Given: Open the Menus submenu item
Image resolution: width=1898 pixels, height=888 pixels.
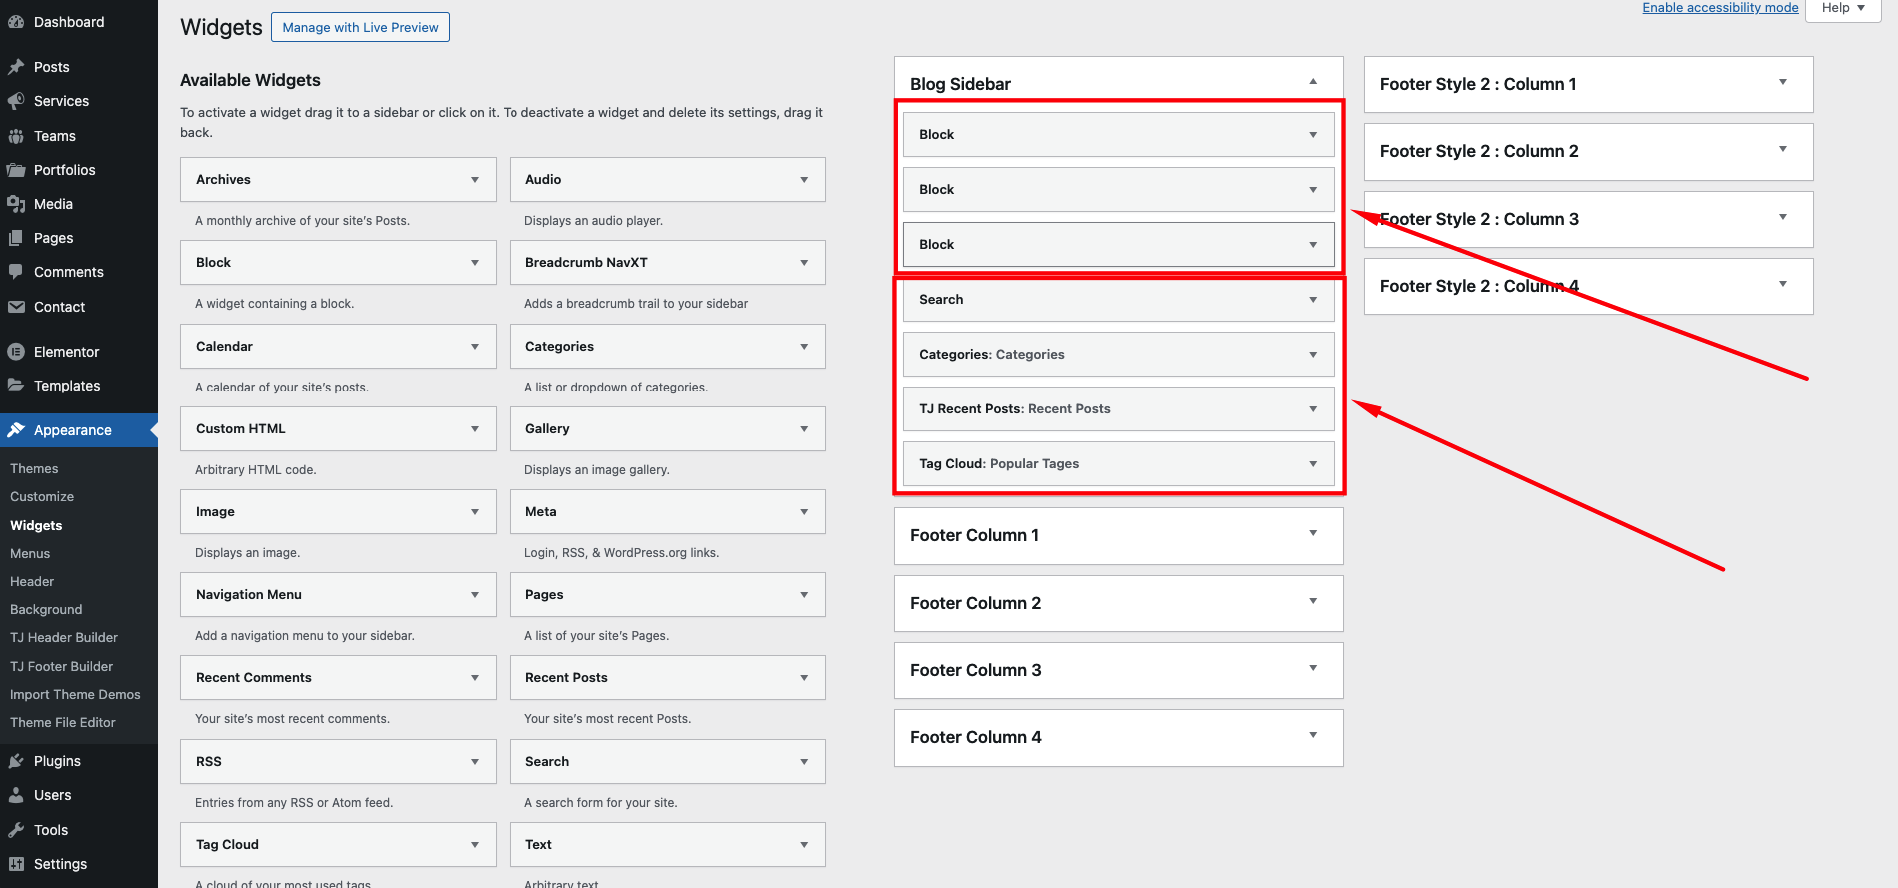Looking at the screenshot, I should (x=30, y=553).
